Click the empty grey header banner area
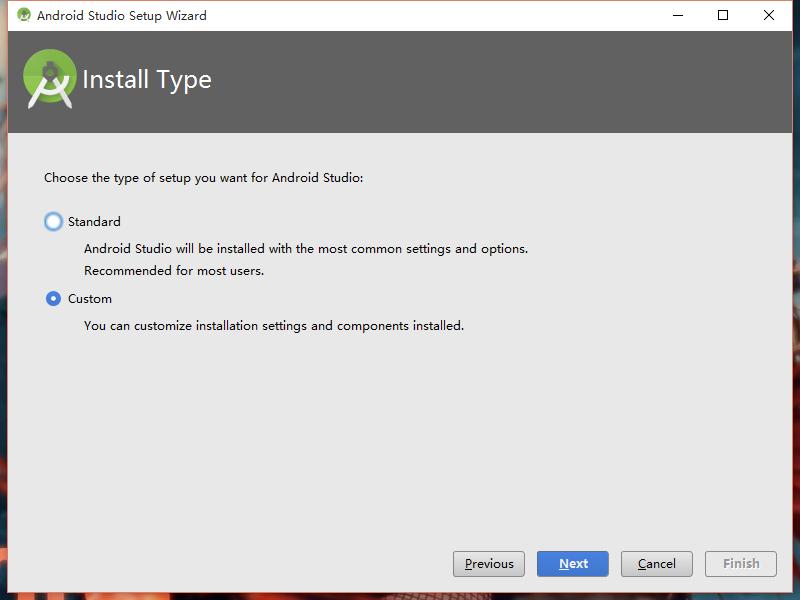The width and height of the screenshot is (800, 600). tap(500, 82)
